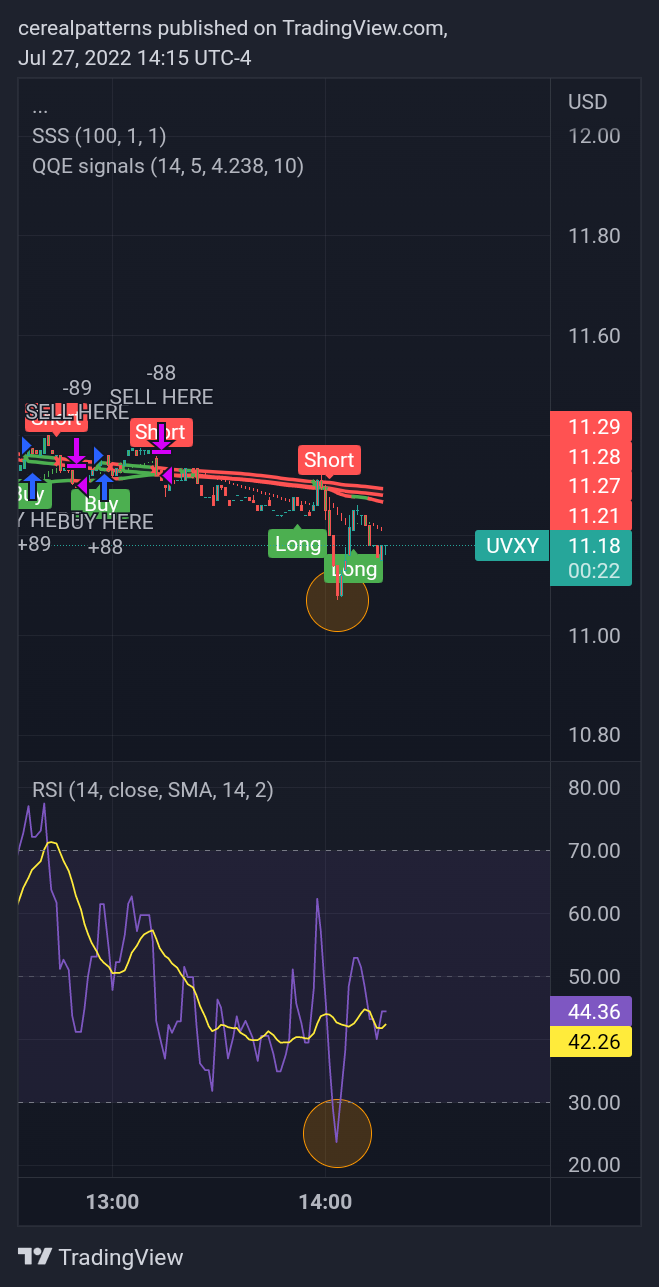Click the 11.00 price axis label
The height and width of the screenshot is (1287, 659).
coord(594,636)
